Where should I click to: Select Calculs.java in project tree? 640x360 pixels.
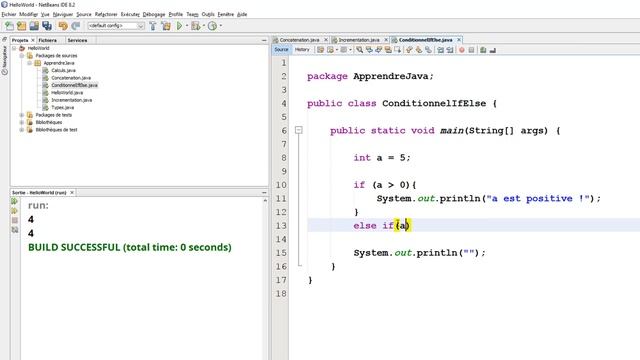(x=63, y=71)
